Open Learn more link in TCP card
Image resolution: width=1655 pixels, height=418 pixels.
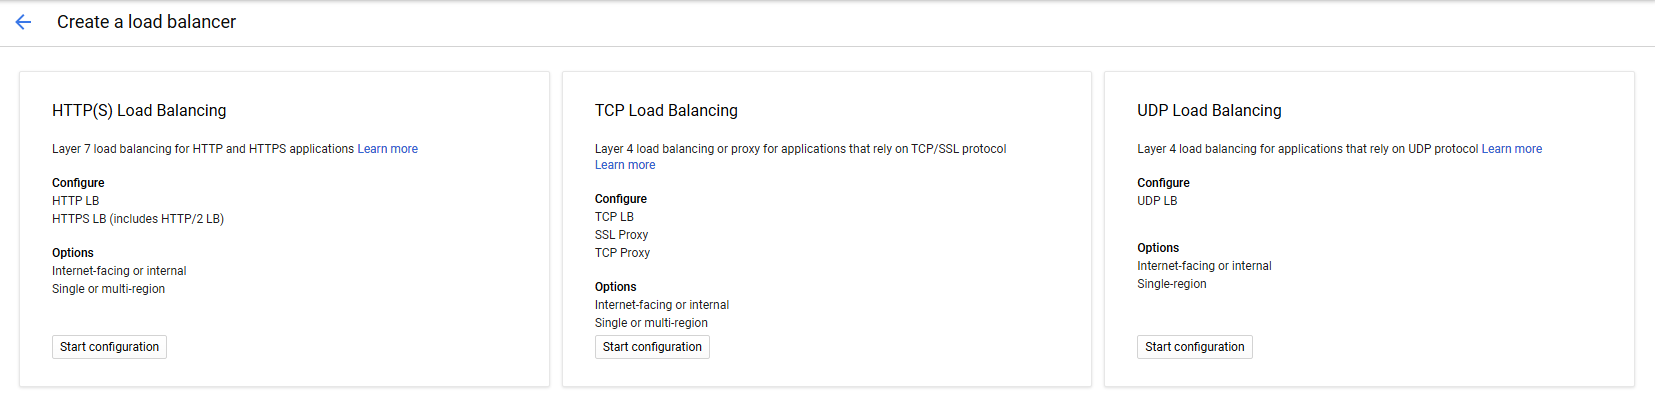pyautogui.click(x=625, y=165)
